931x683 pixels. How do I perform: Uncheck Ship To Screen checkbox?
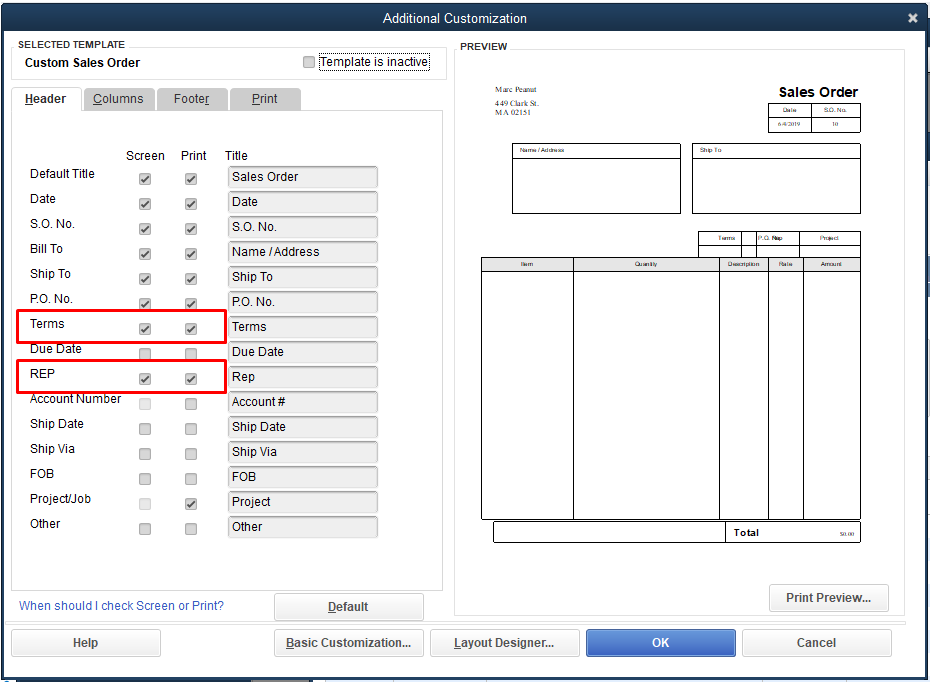(145, 279)
